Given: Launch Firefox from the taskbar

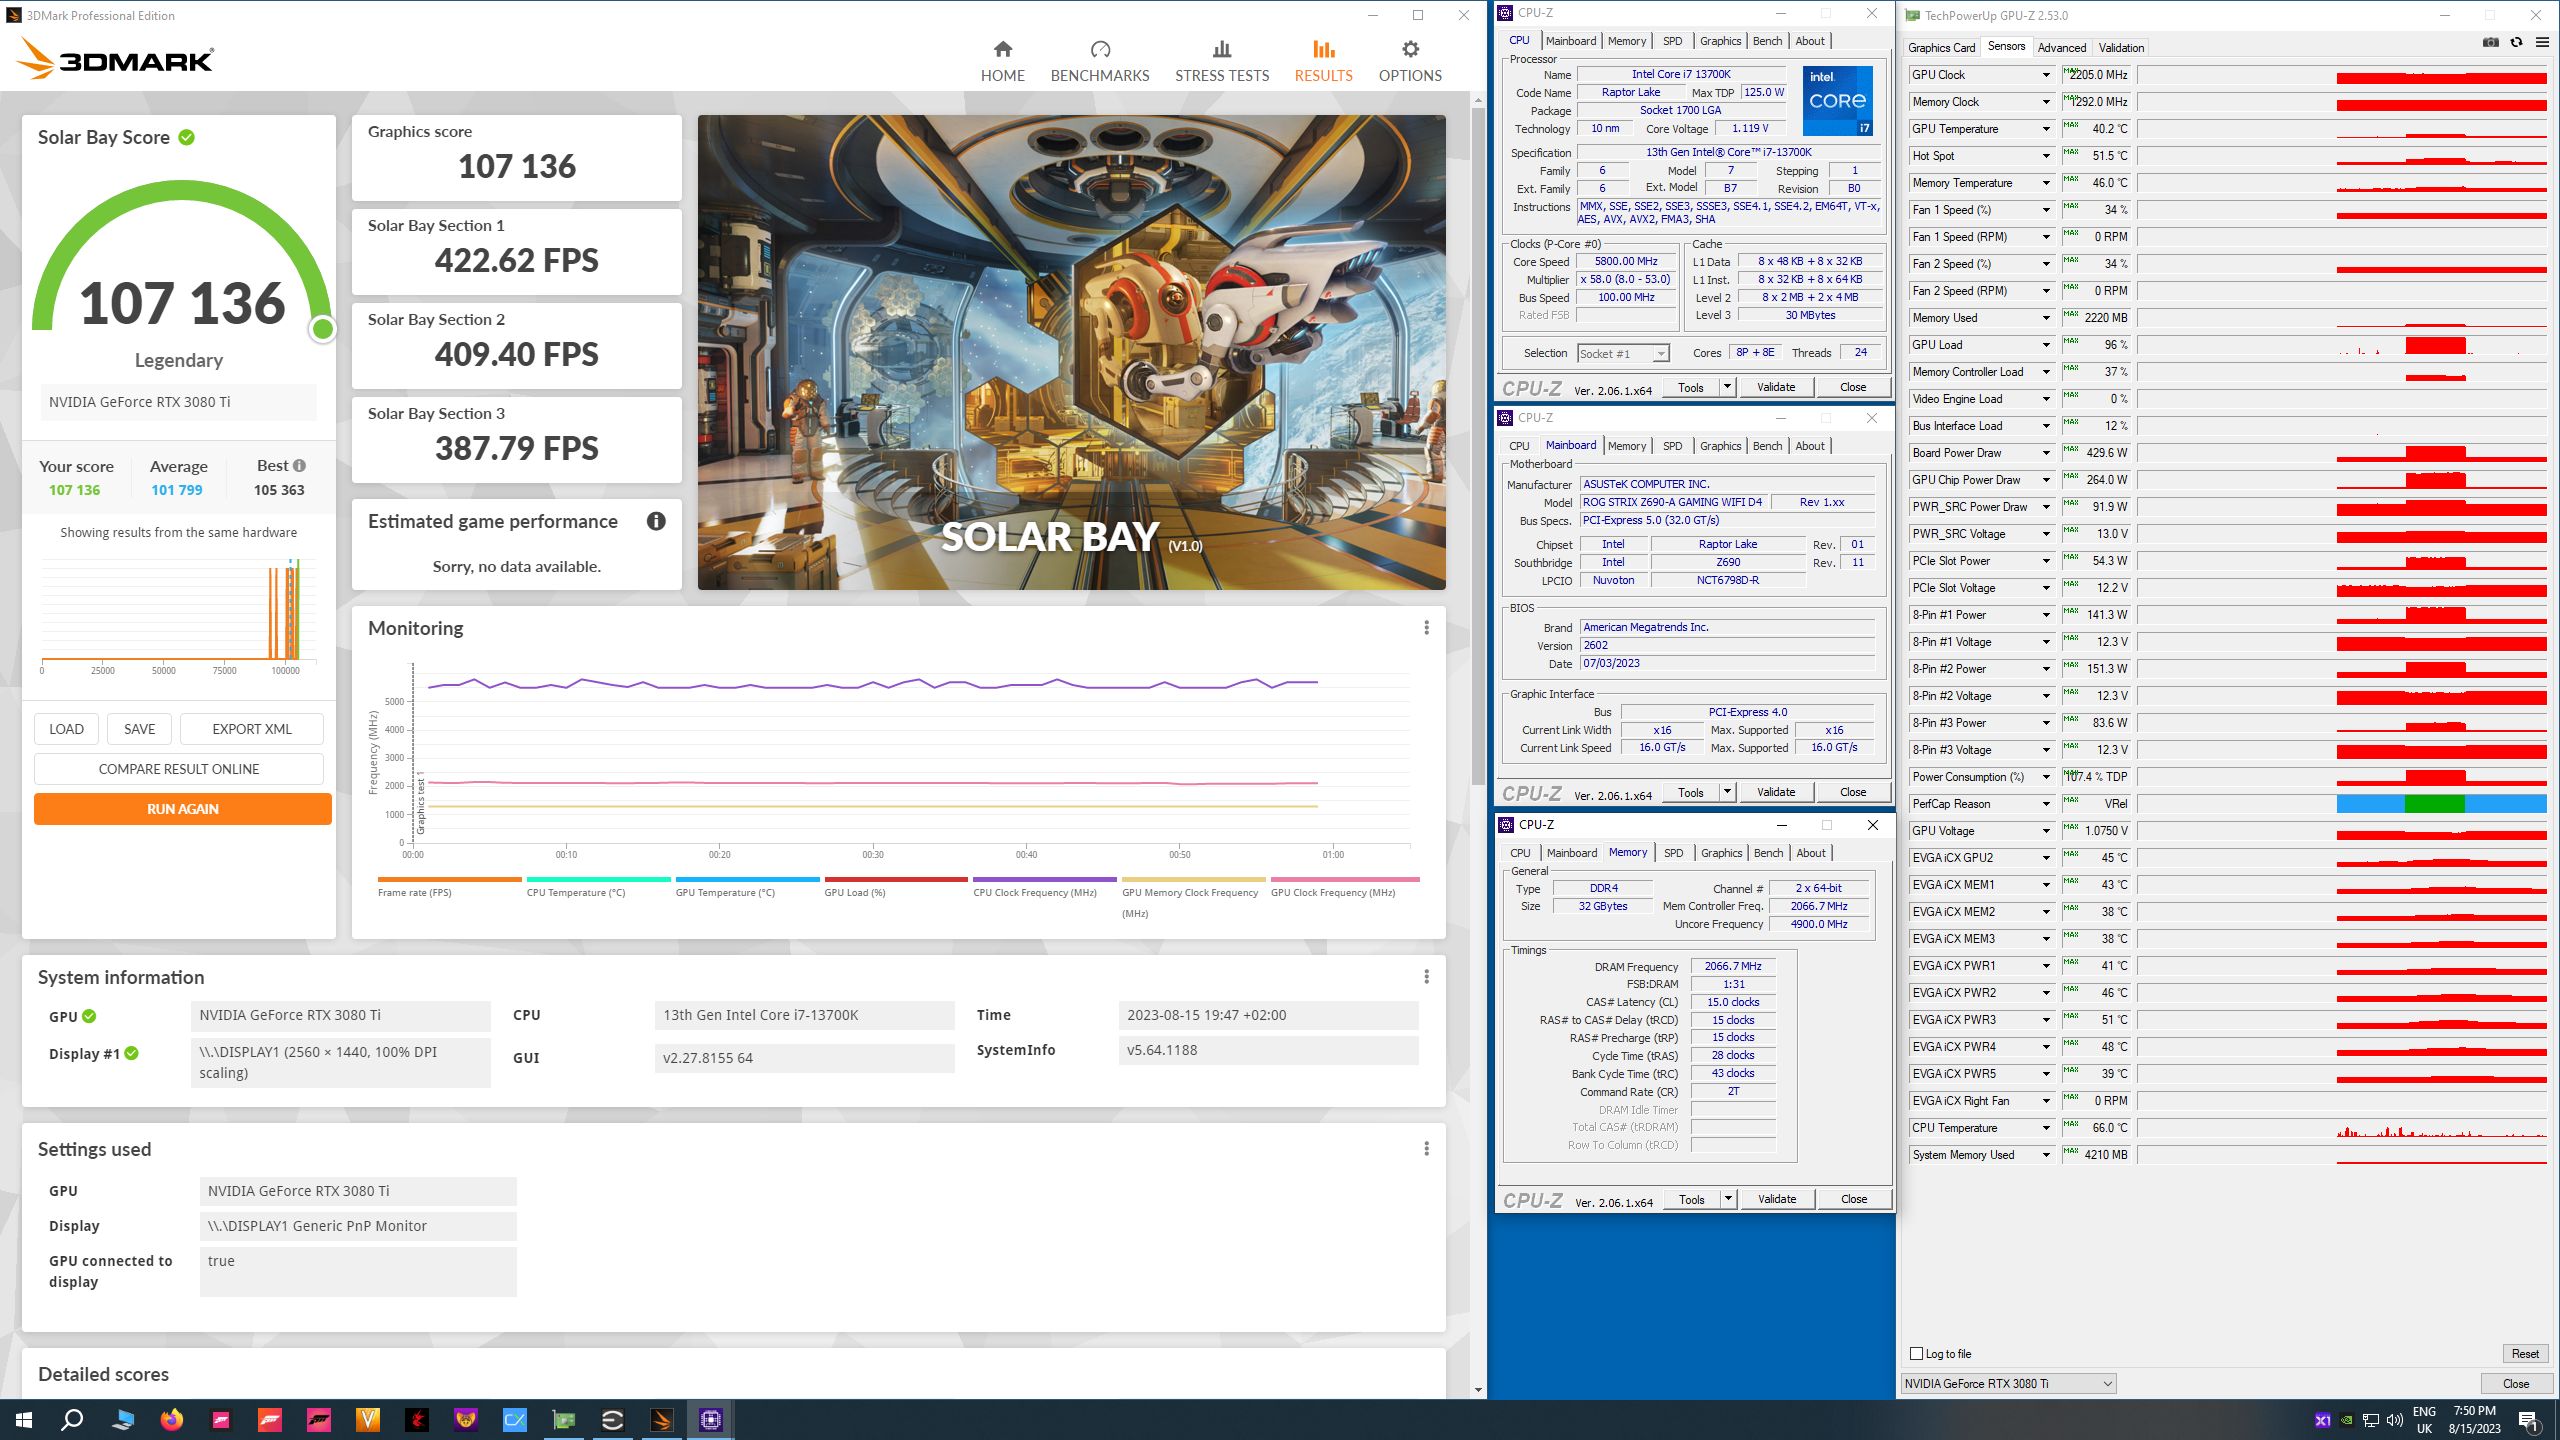Looking at the screenshot, I should click(172, 1419).
